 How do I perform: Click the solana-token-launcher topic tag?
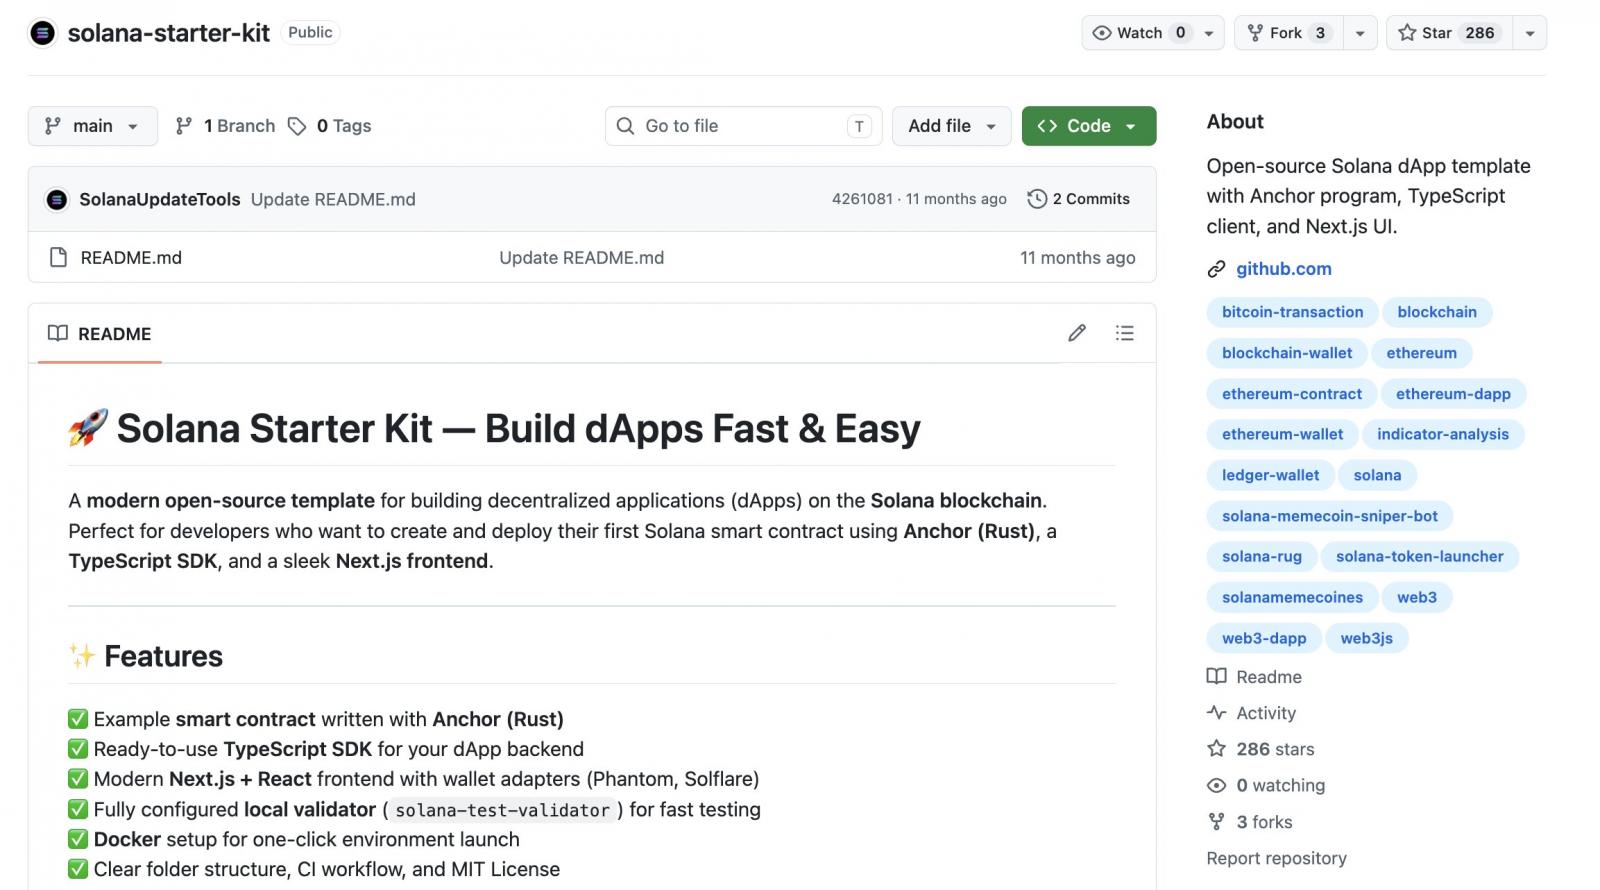[x=1420, y=556]
